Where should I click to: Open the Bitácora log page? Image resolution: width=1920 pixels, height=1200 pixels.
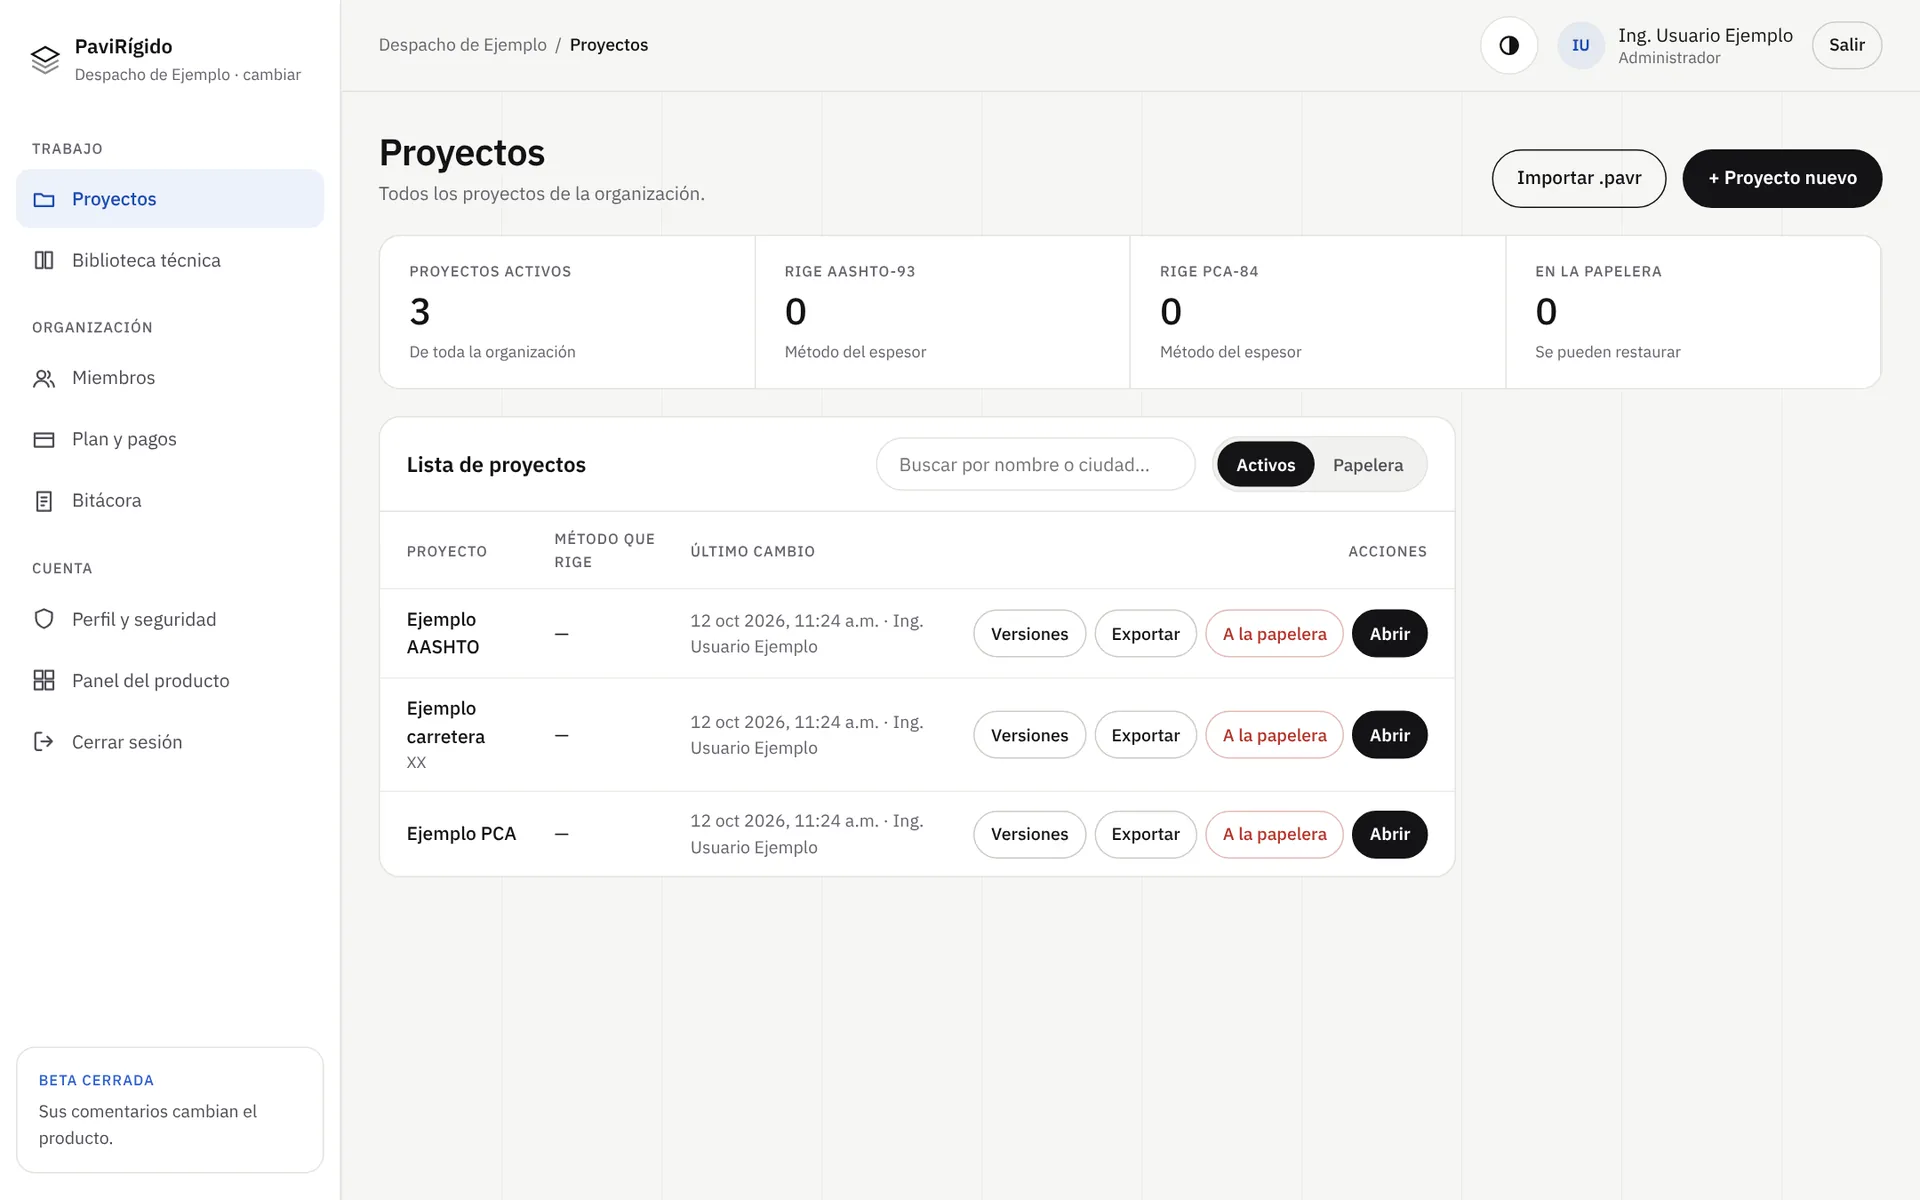pos(170,501)
